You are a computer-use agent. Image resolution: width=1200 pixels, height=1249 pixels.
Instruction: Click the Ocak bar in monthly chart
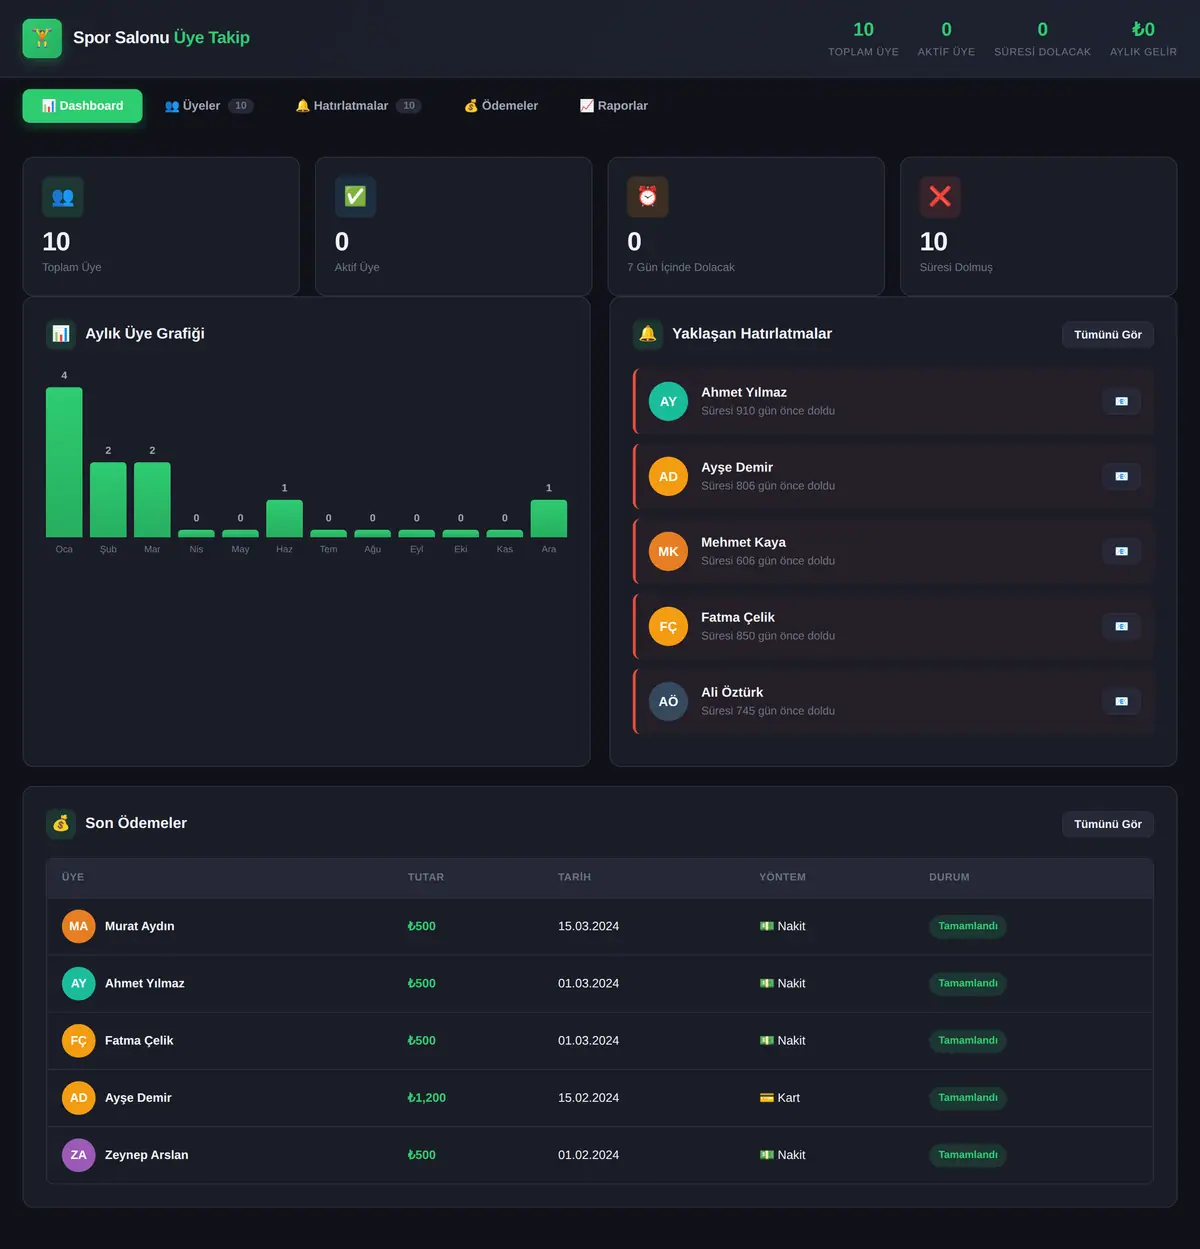(64, 462)
